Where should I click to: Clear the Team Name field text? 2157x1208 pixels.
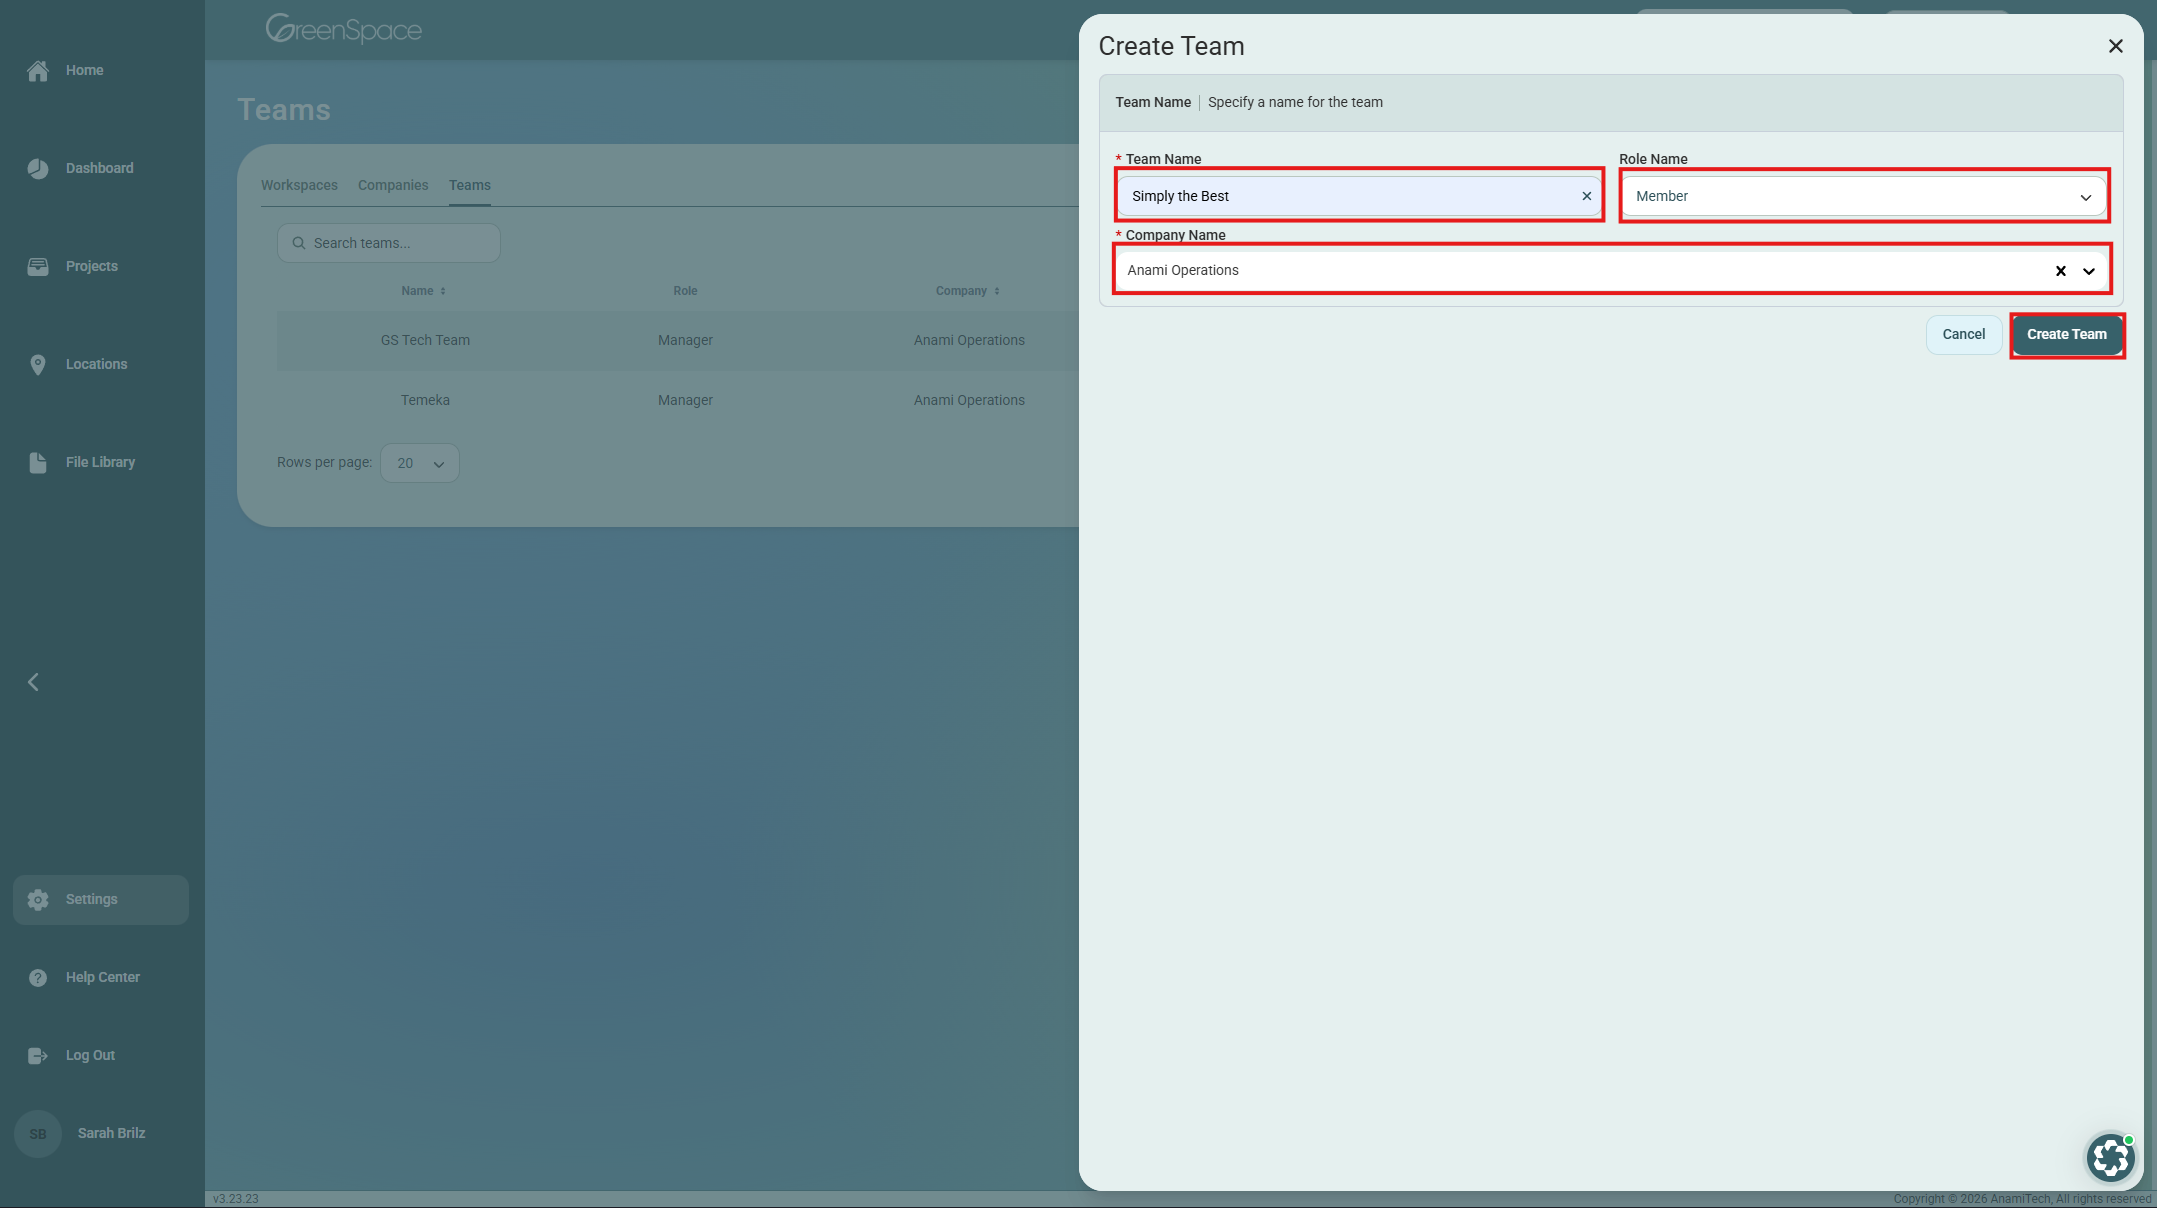pos(1586,197)
